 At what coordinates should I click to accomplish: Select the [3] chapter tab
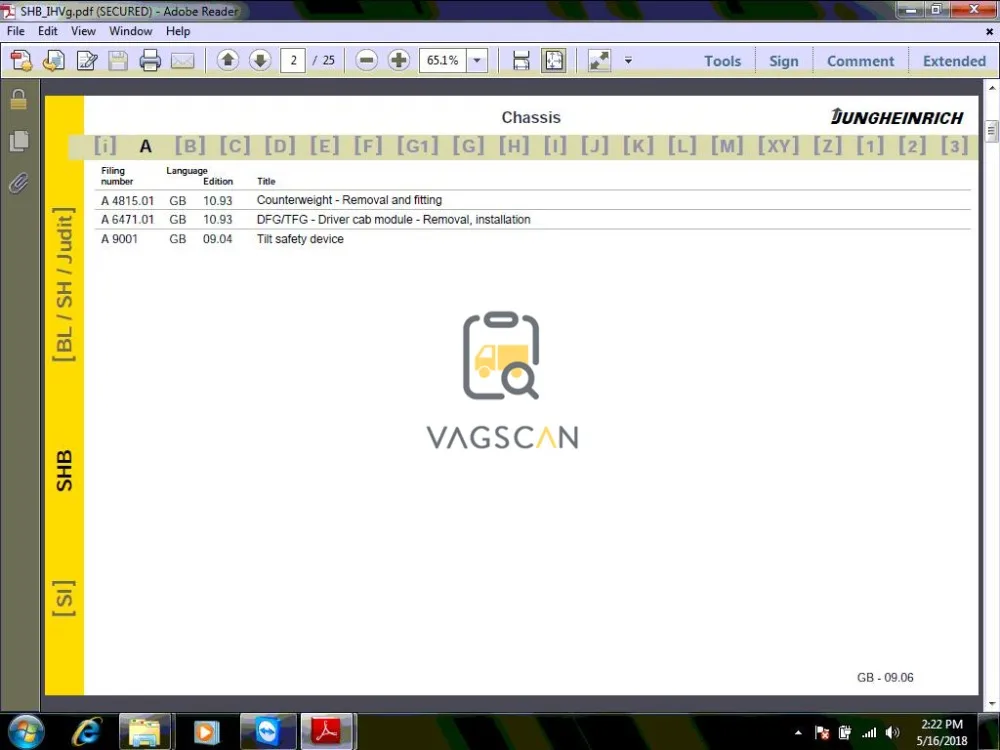[x=955, y=146]
